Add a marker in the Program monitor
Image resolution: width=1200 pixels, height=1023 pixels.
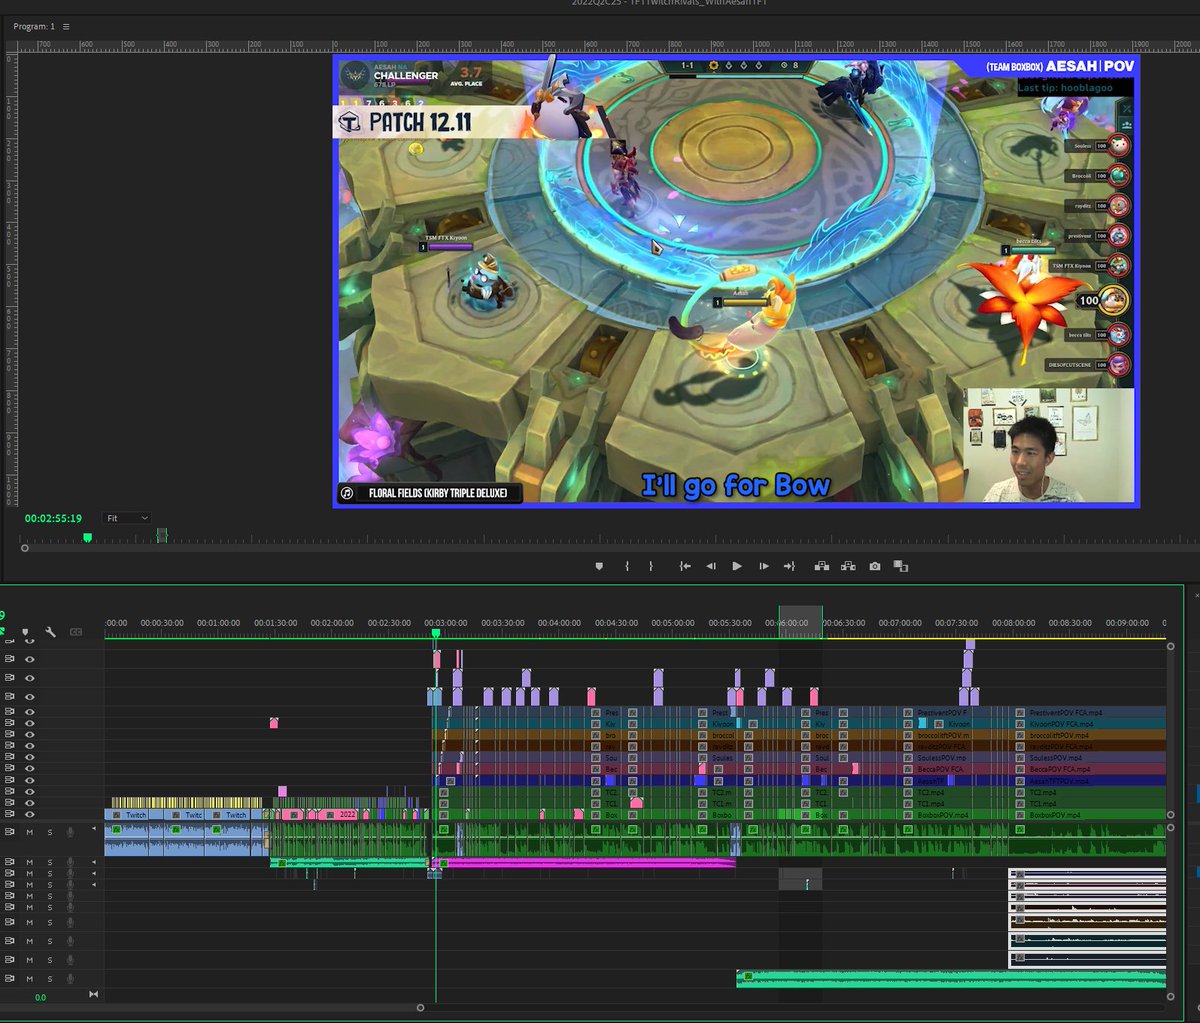[x=599, y=566]
